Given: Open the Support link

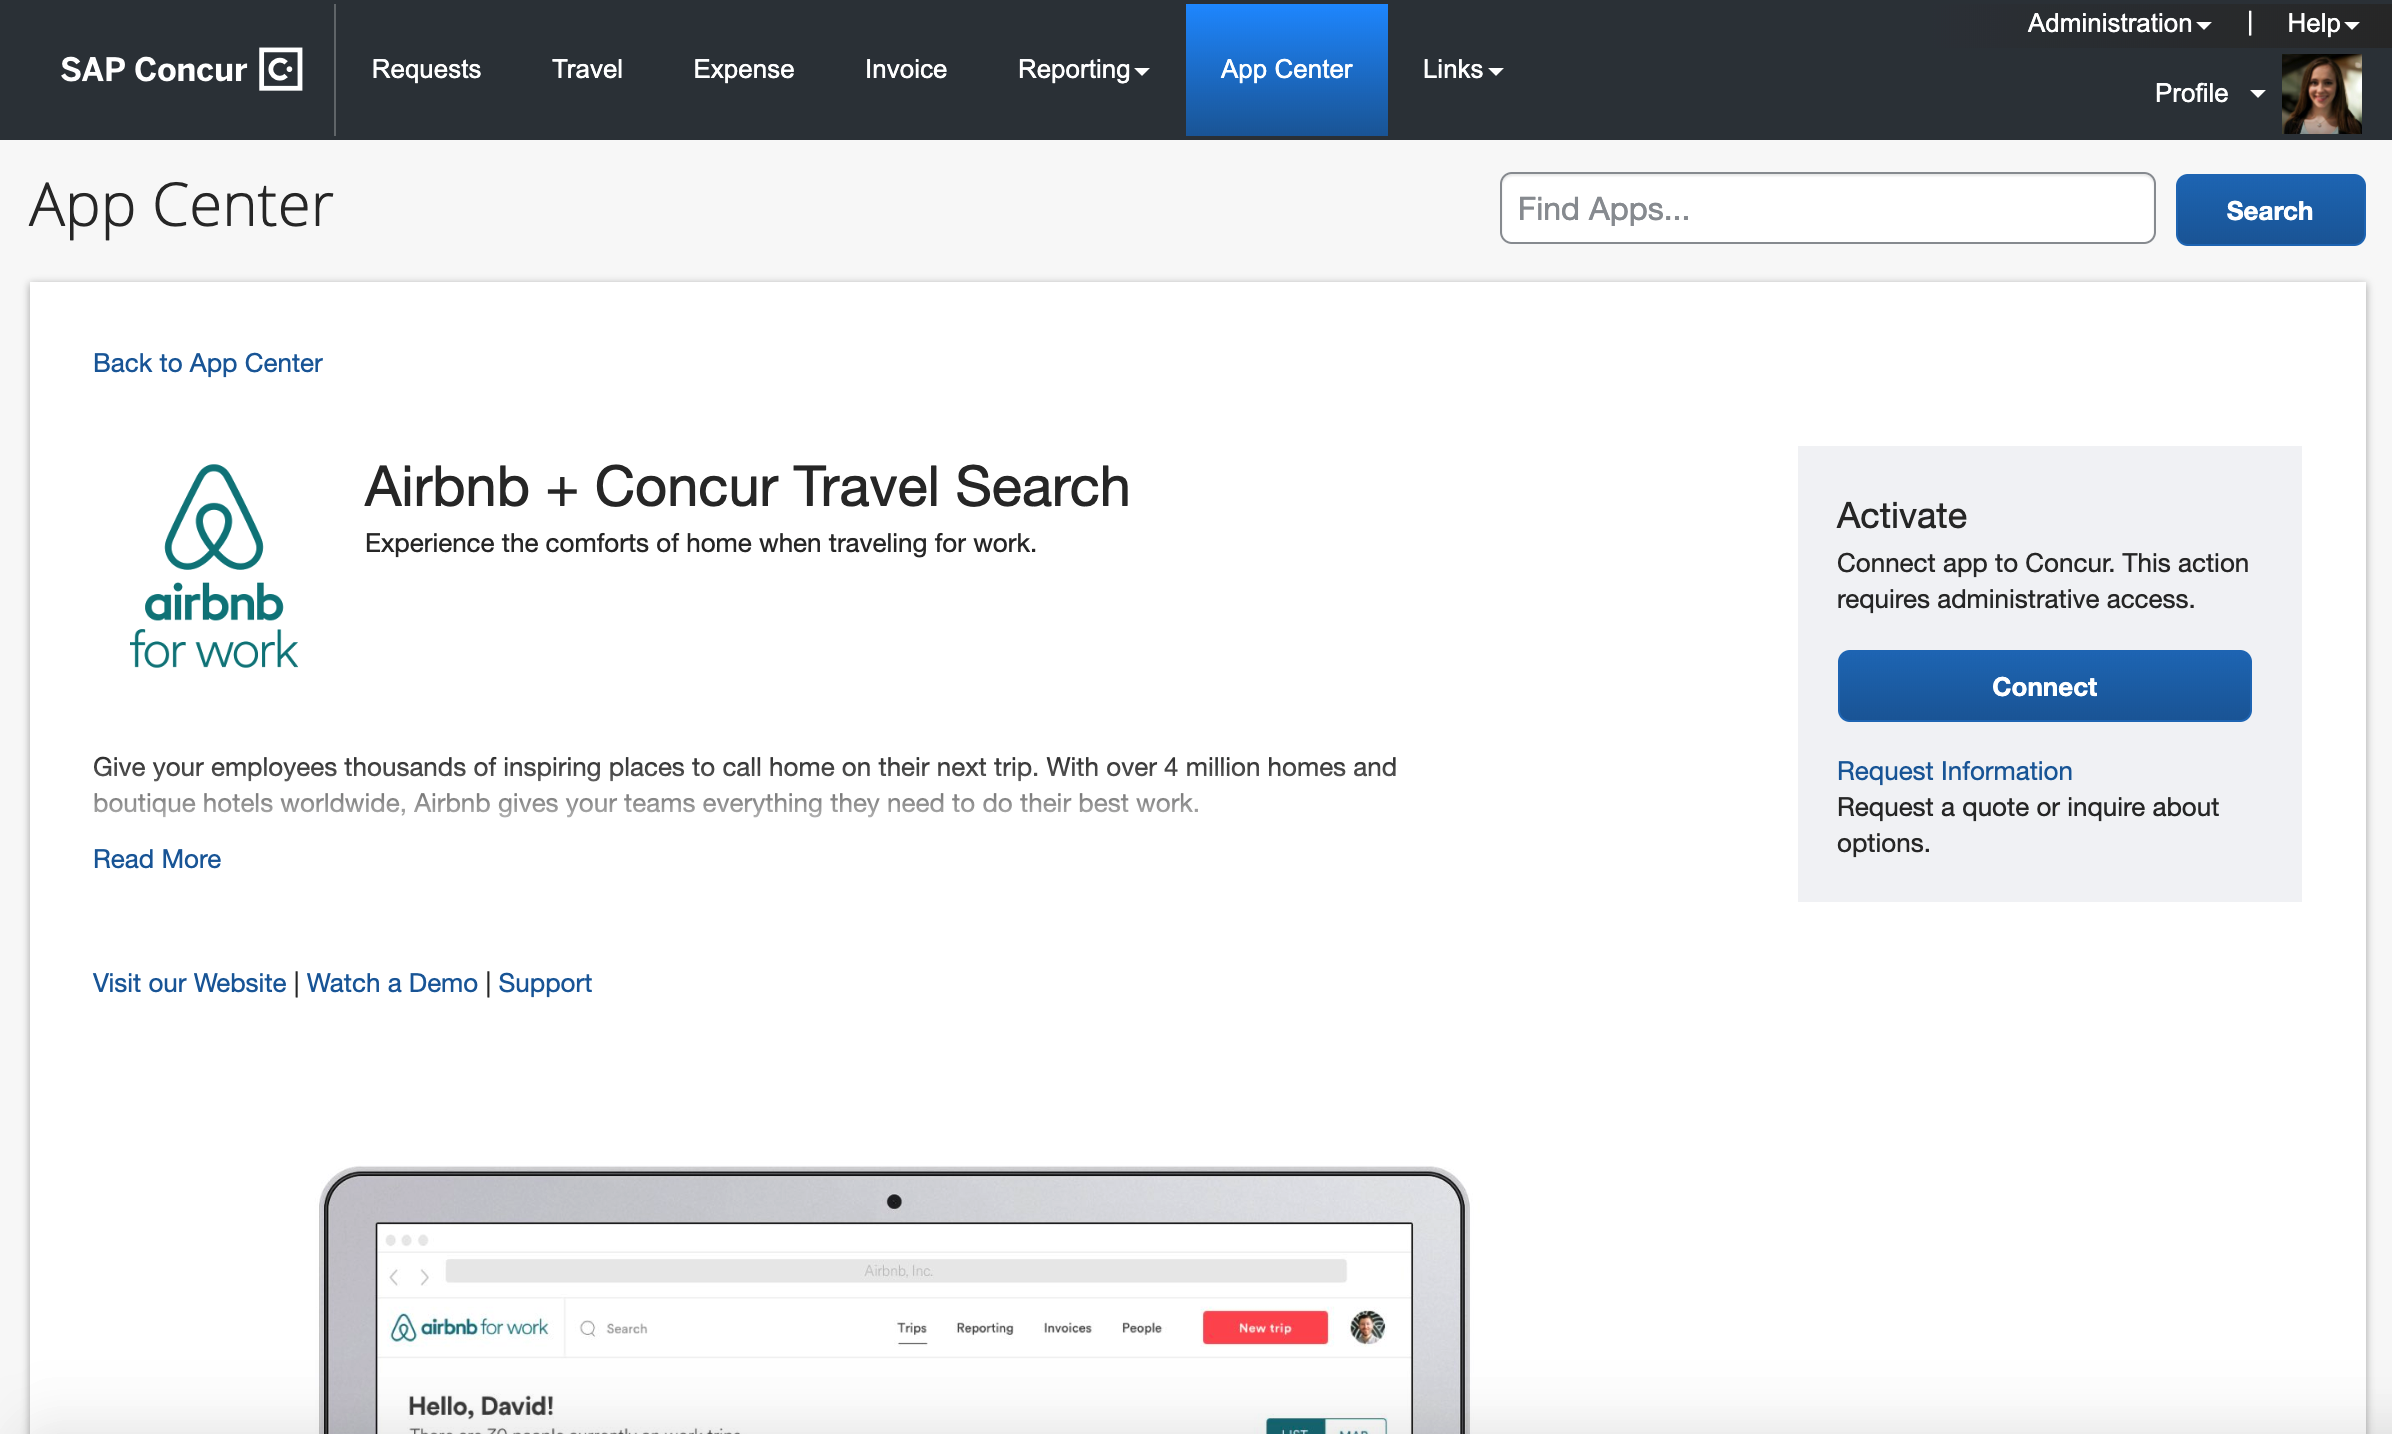Looking at the screenshot, I should tap(545, 983).
